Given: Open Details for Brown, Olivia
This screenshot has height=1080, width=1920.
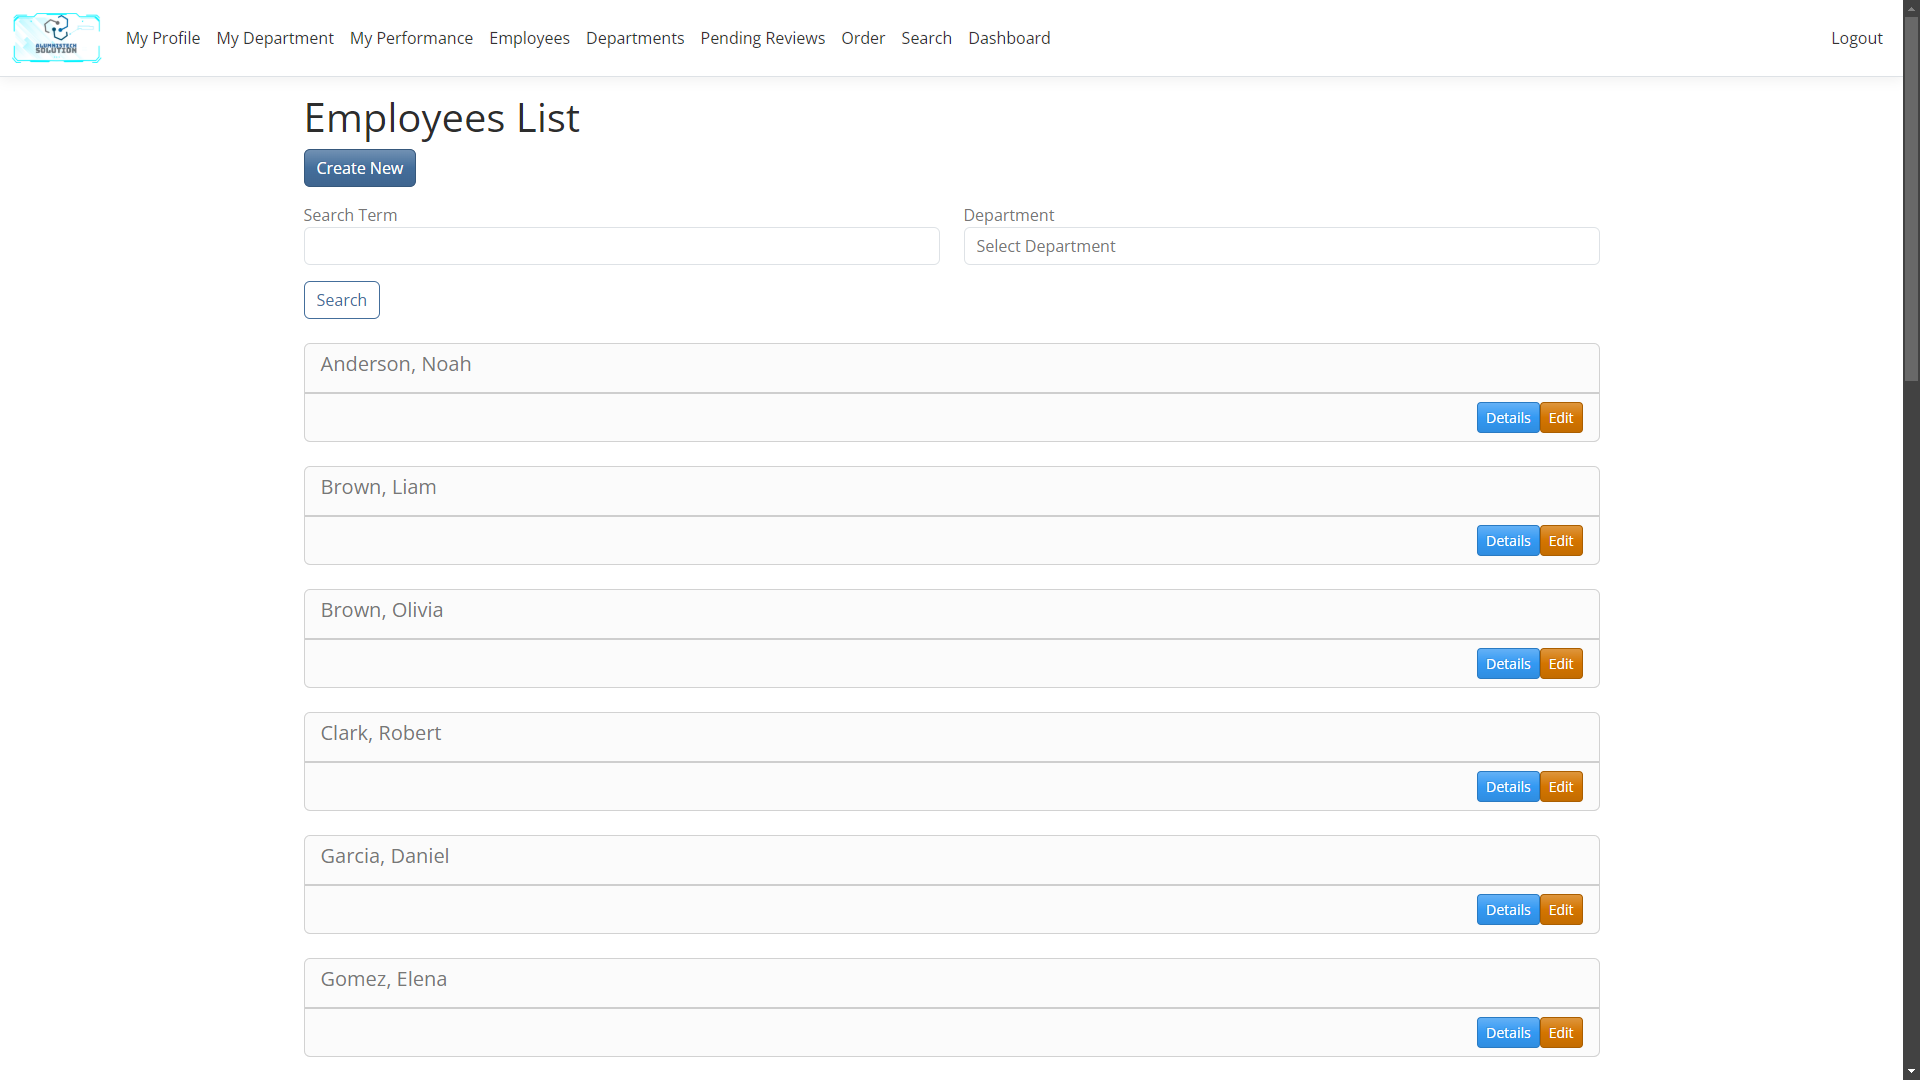Looking at the screenshot, I should point(1507,664).
